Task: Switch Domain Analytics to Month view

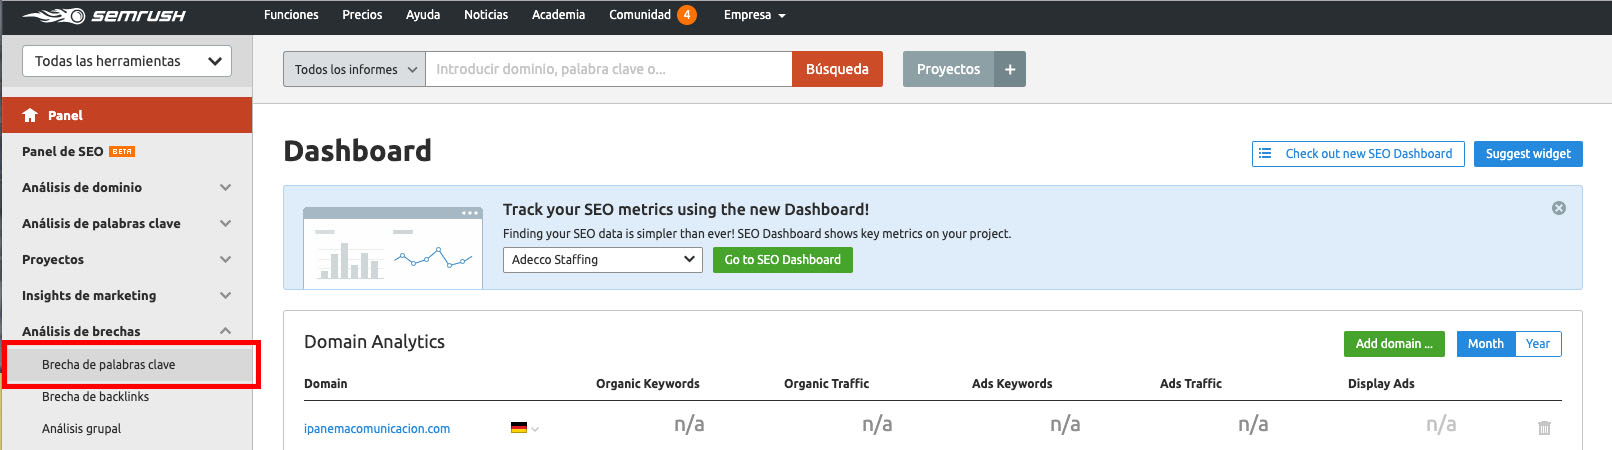Action: tap(1486, 344)
